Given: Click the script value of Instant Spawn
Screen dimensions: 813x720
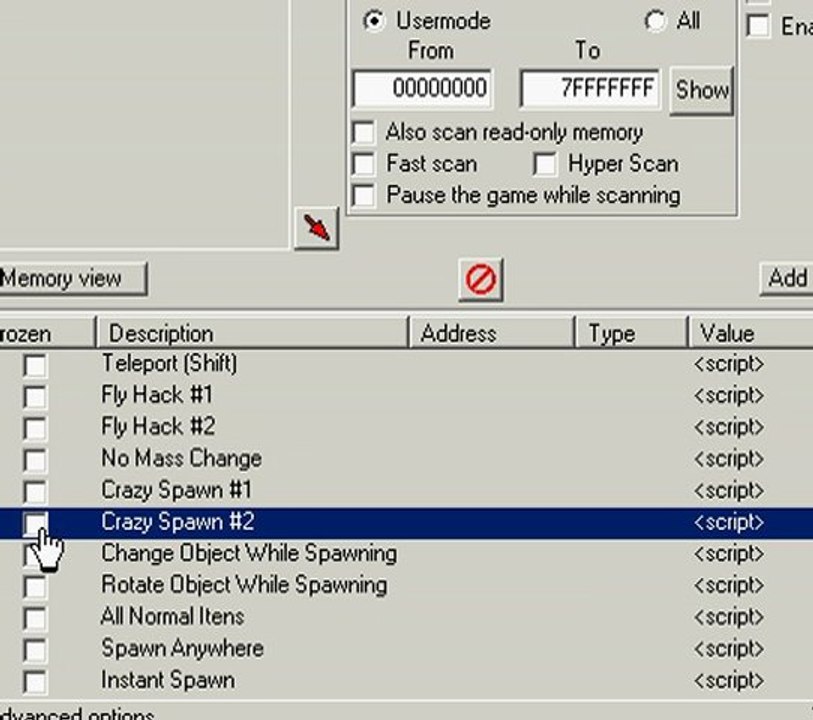Looking at the screenshot, I should click(x=728, y=681).
